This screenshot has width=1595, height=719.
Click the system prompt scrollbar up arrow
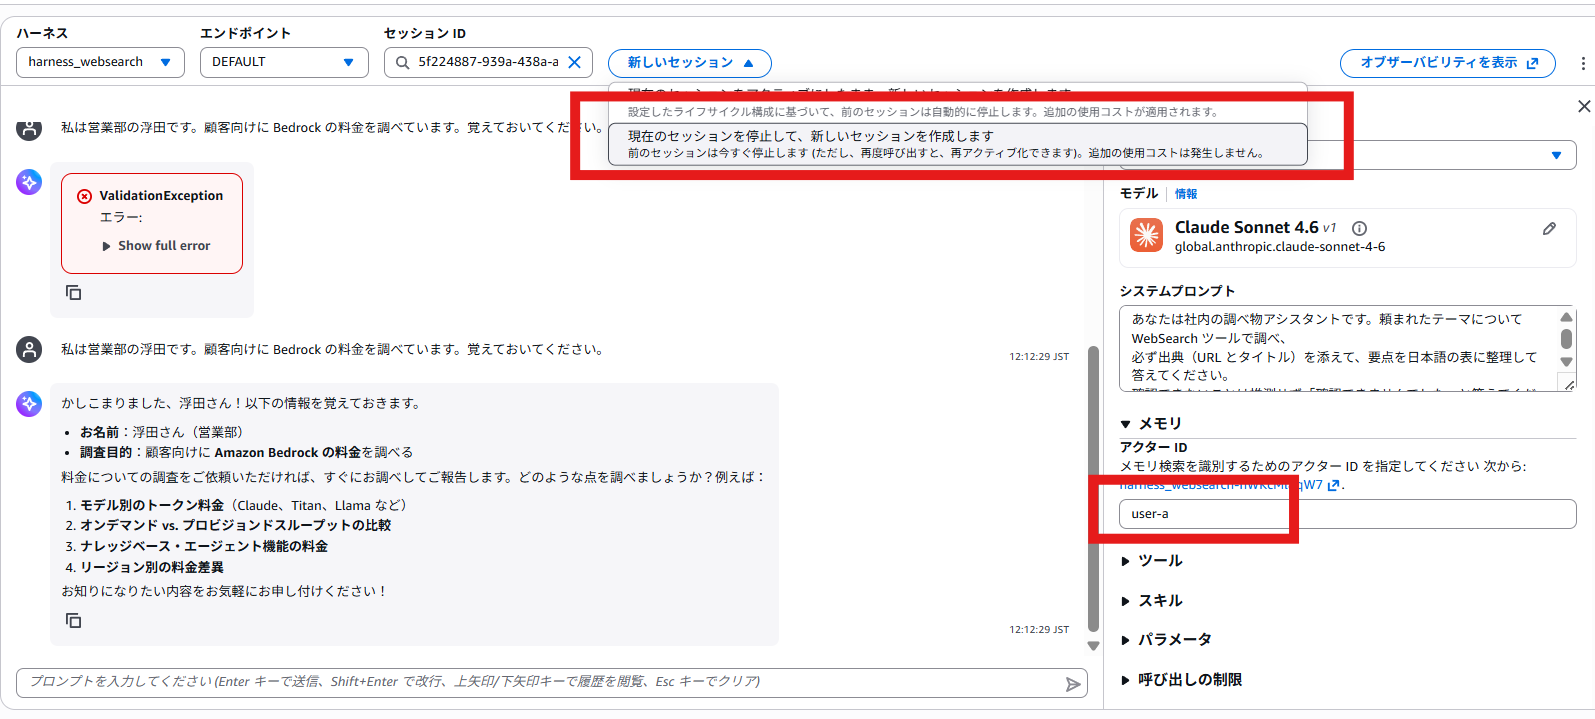pos(1566,317)
